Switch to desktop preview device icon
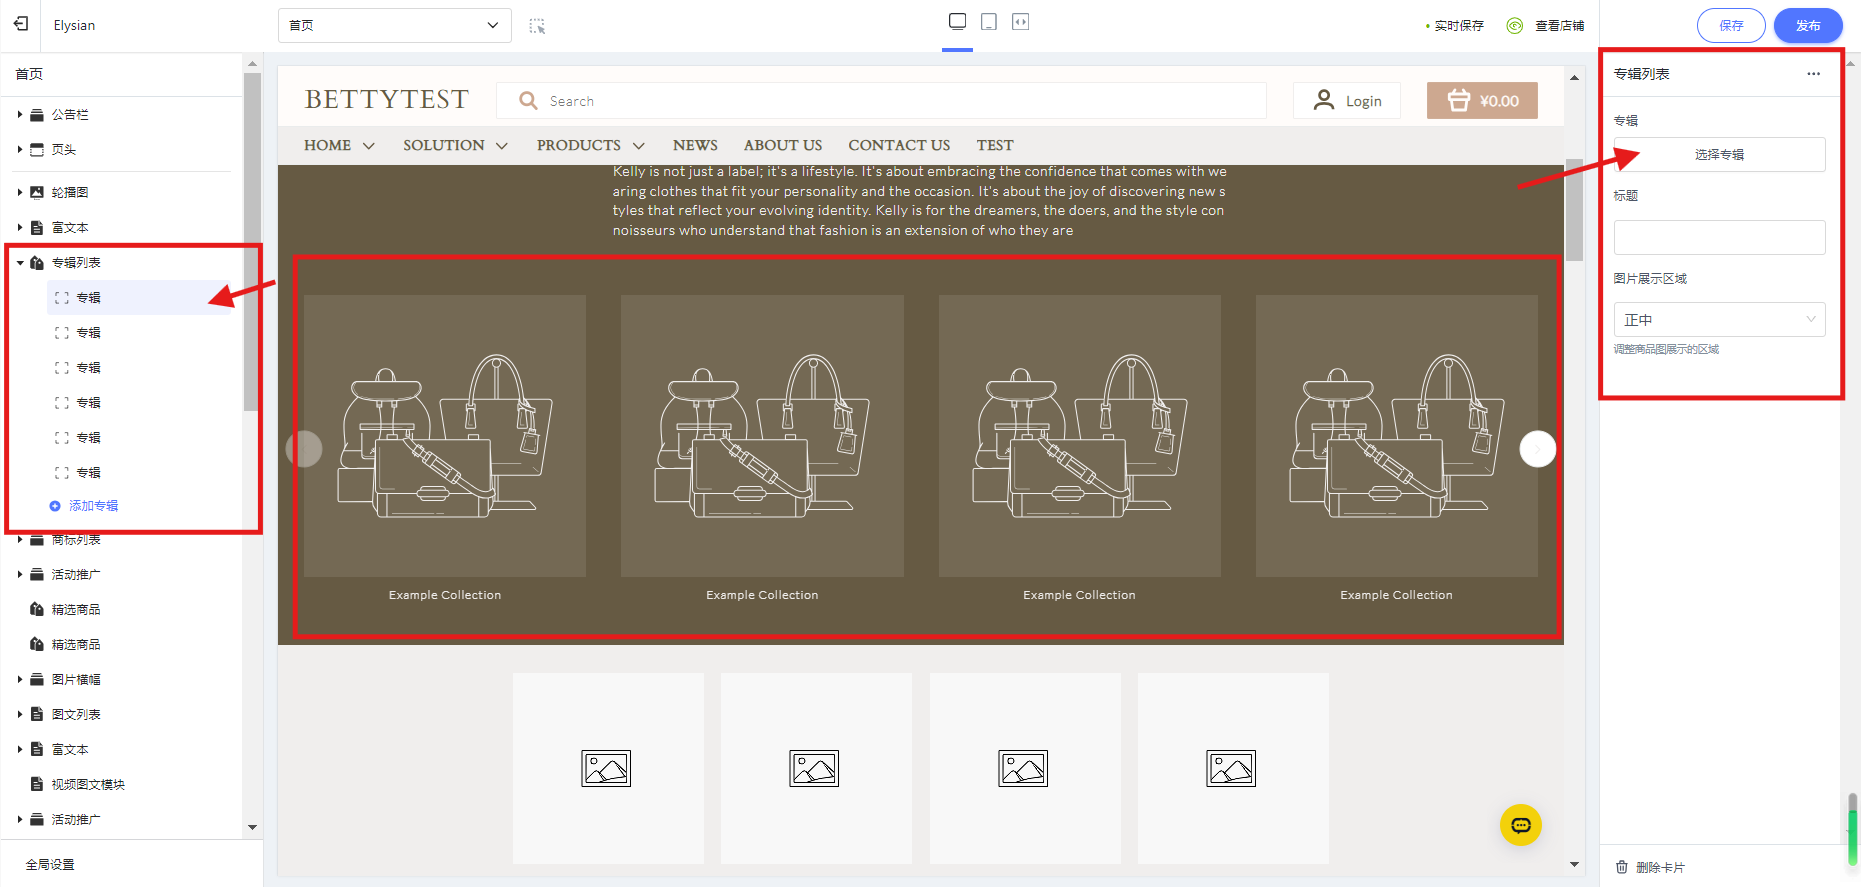The image size is (1861, 887). (x=957, y=22)
